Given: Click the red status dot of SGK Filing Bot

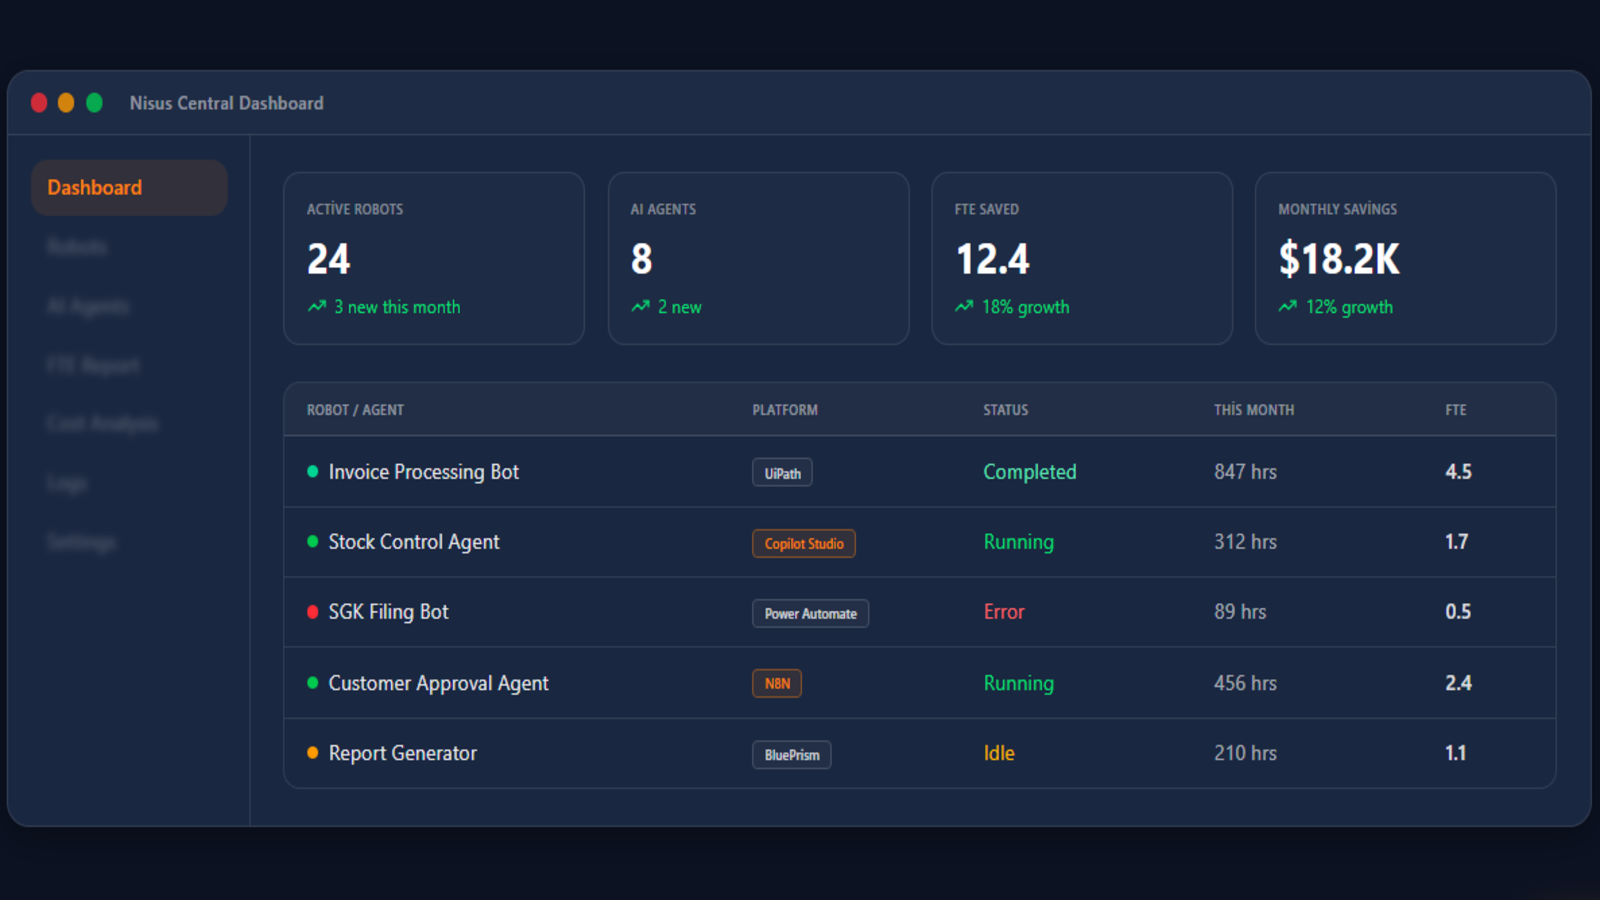Looking at the screenshot, I should pyautogui.click(x=313, y=611).
